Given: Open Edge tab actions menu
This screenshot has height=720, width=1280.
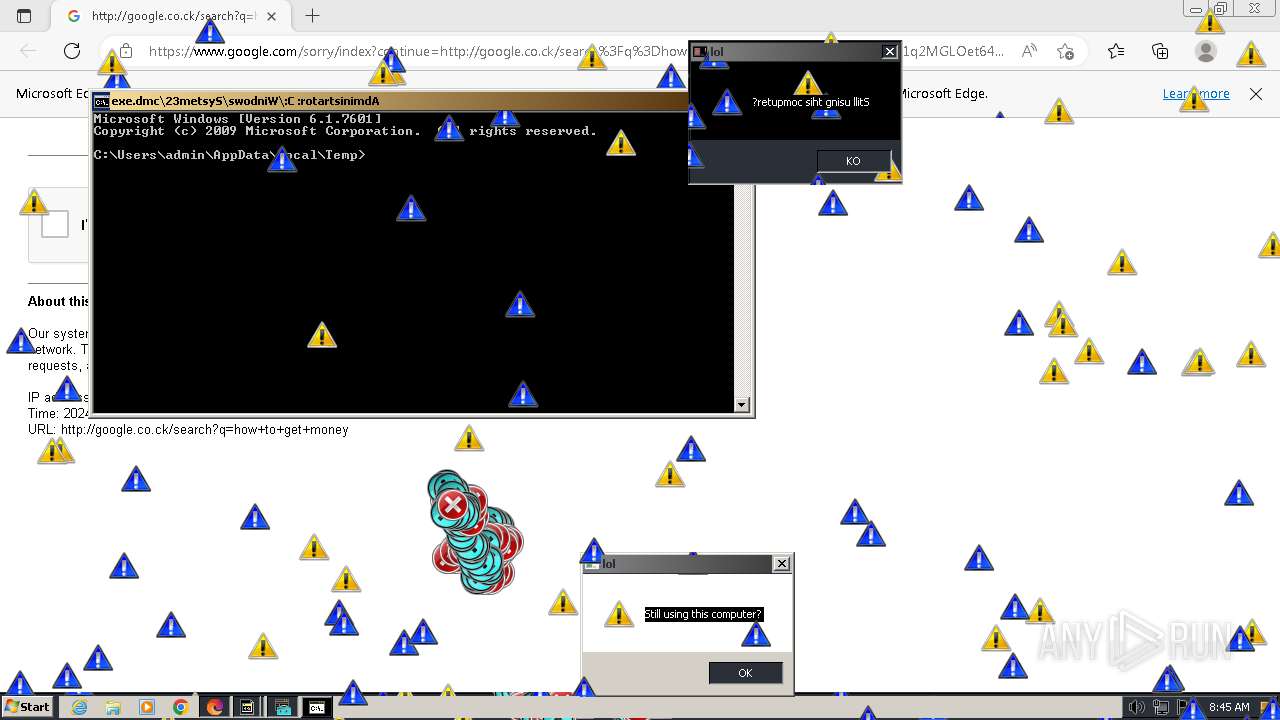Looking at the screenshot, I should coord(24,16).
